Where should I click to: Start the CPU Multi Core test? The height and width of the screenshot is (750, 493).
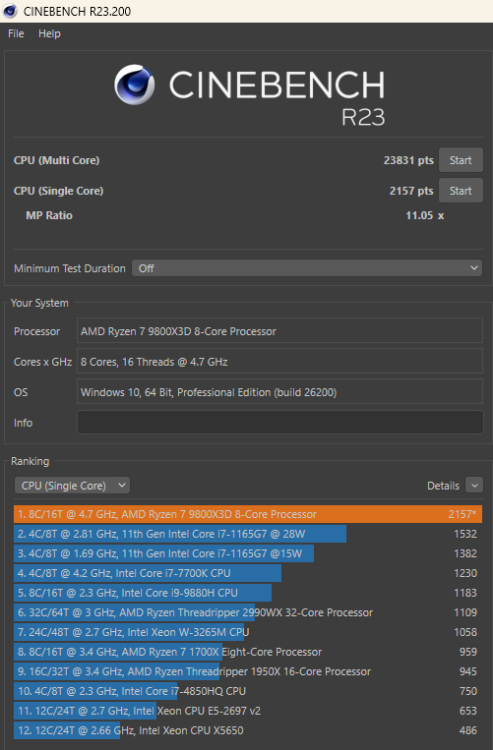(460, 160)
